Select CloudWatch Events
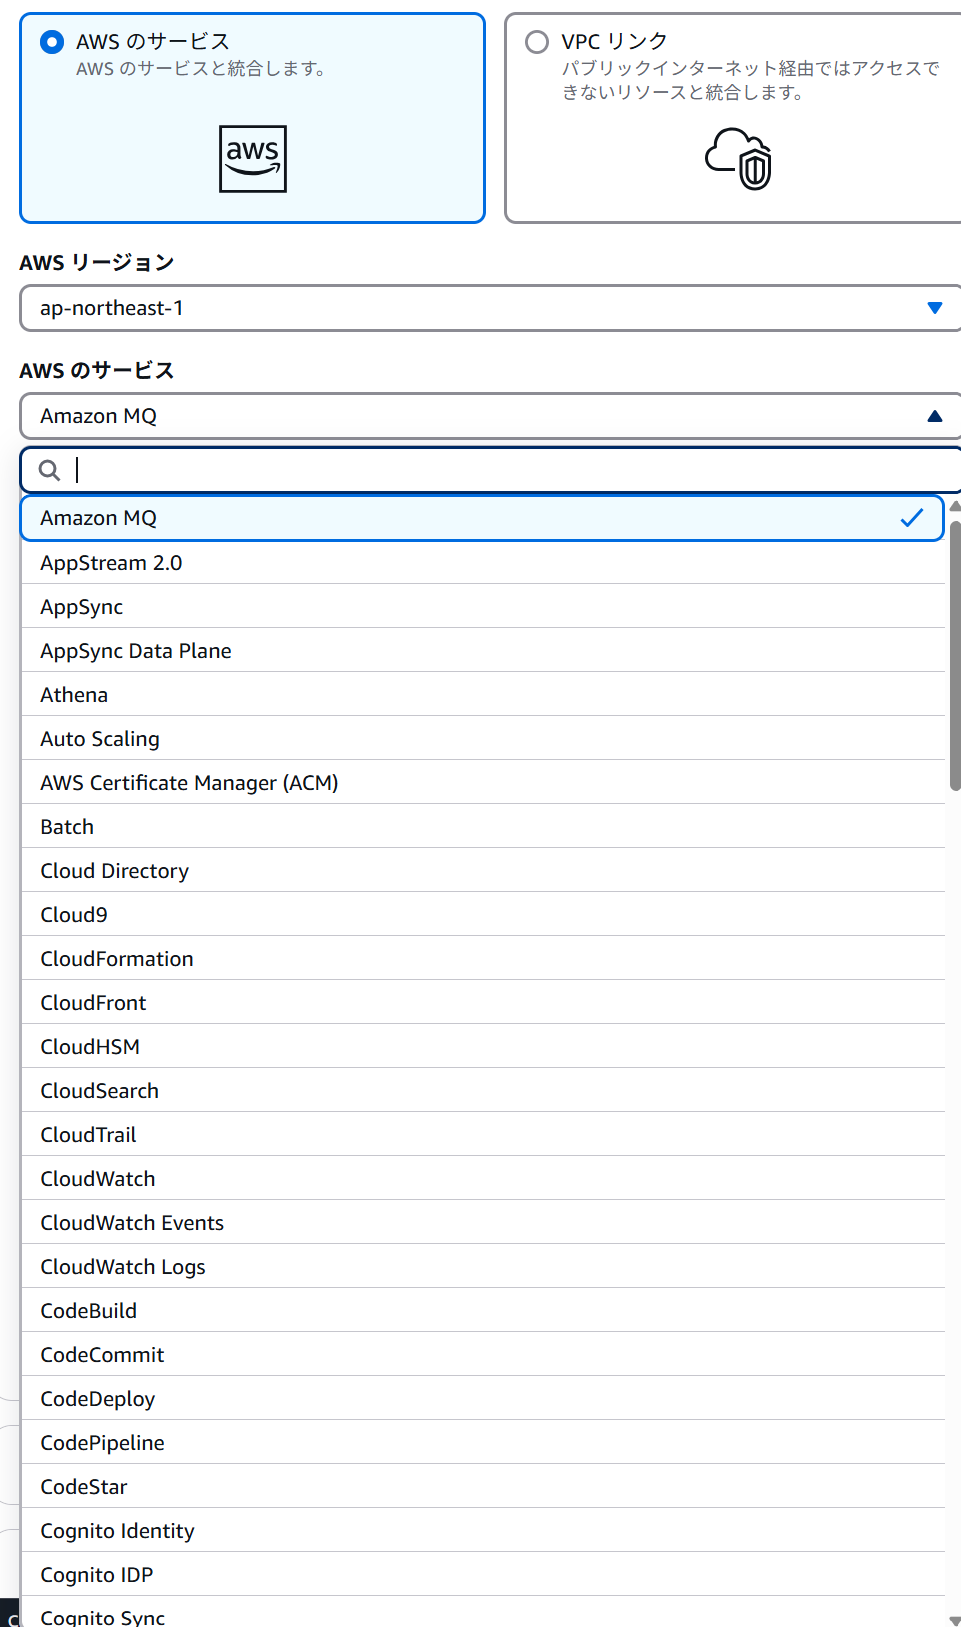 [483, 1223]
